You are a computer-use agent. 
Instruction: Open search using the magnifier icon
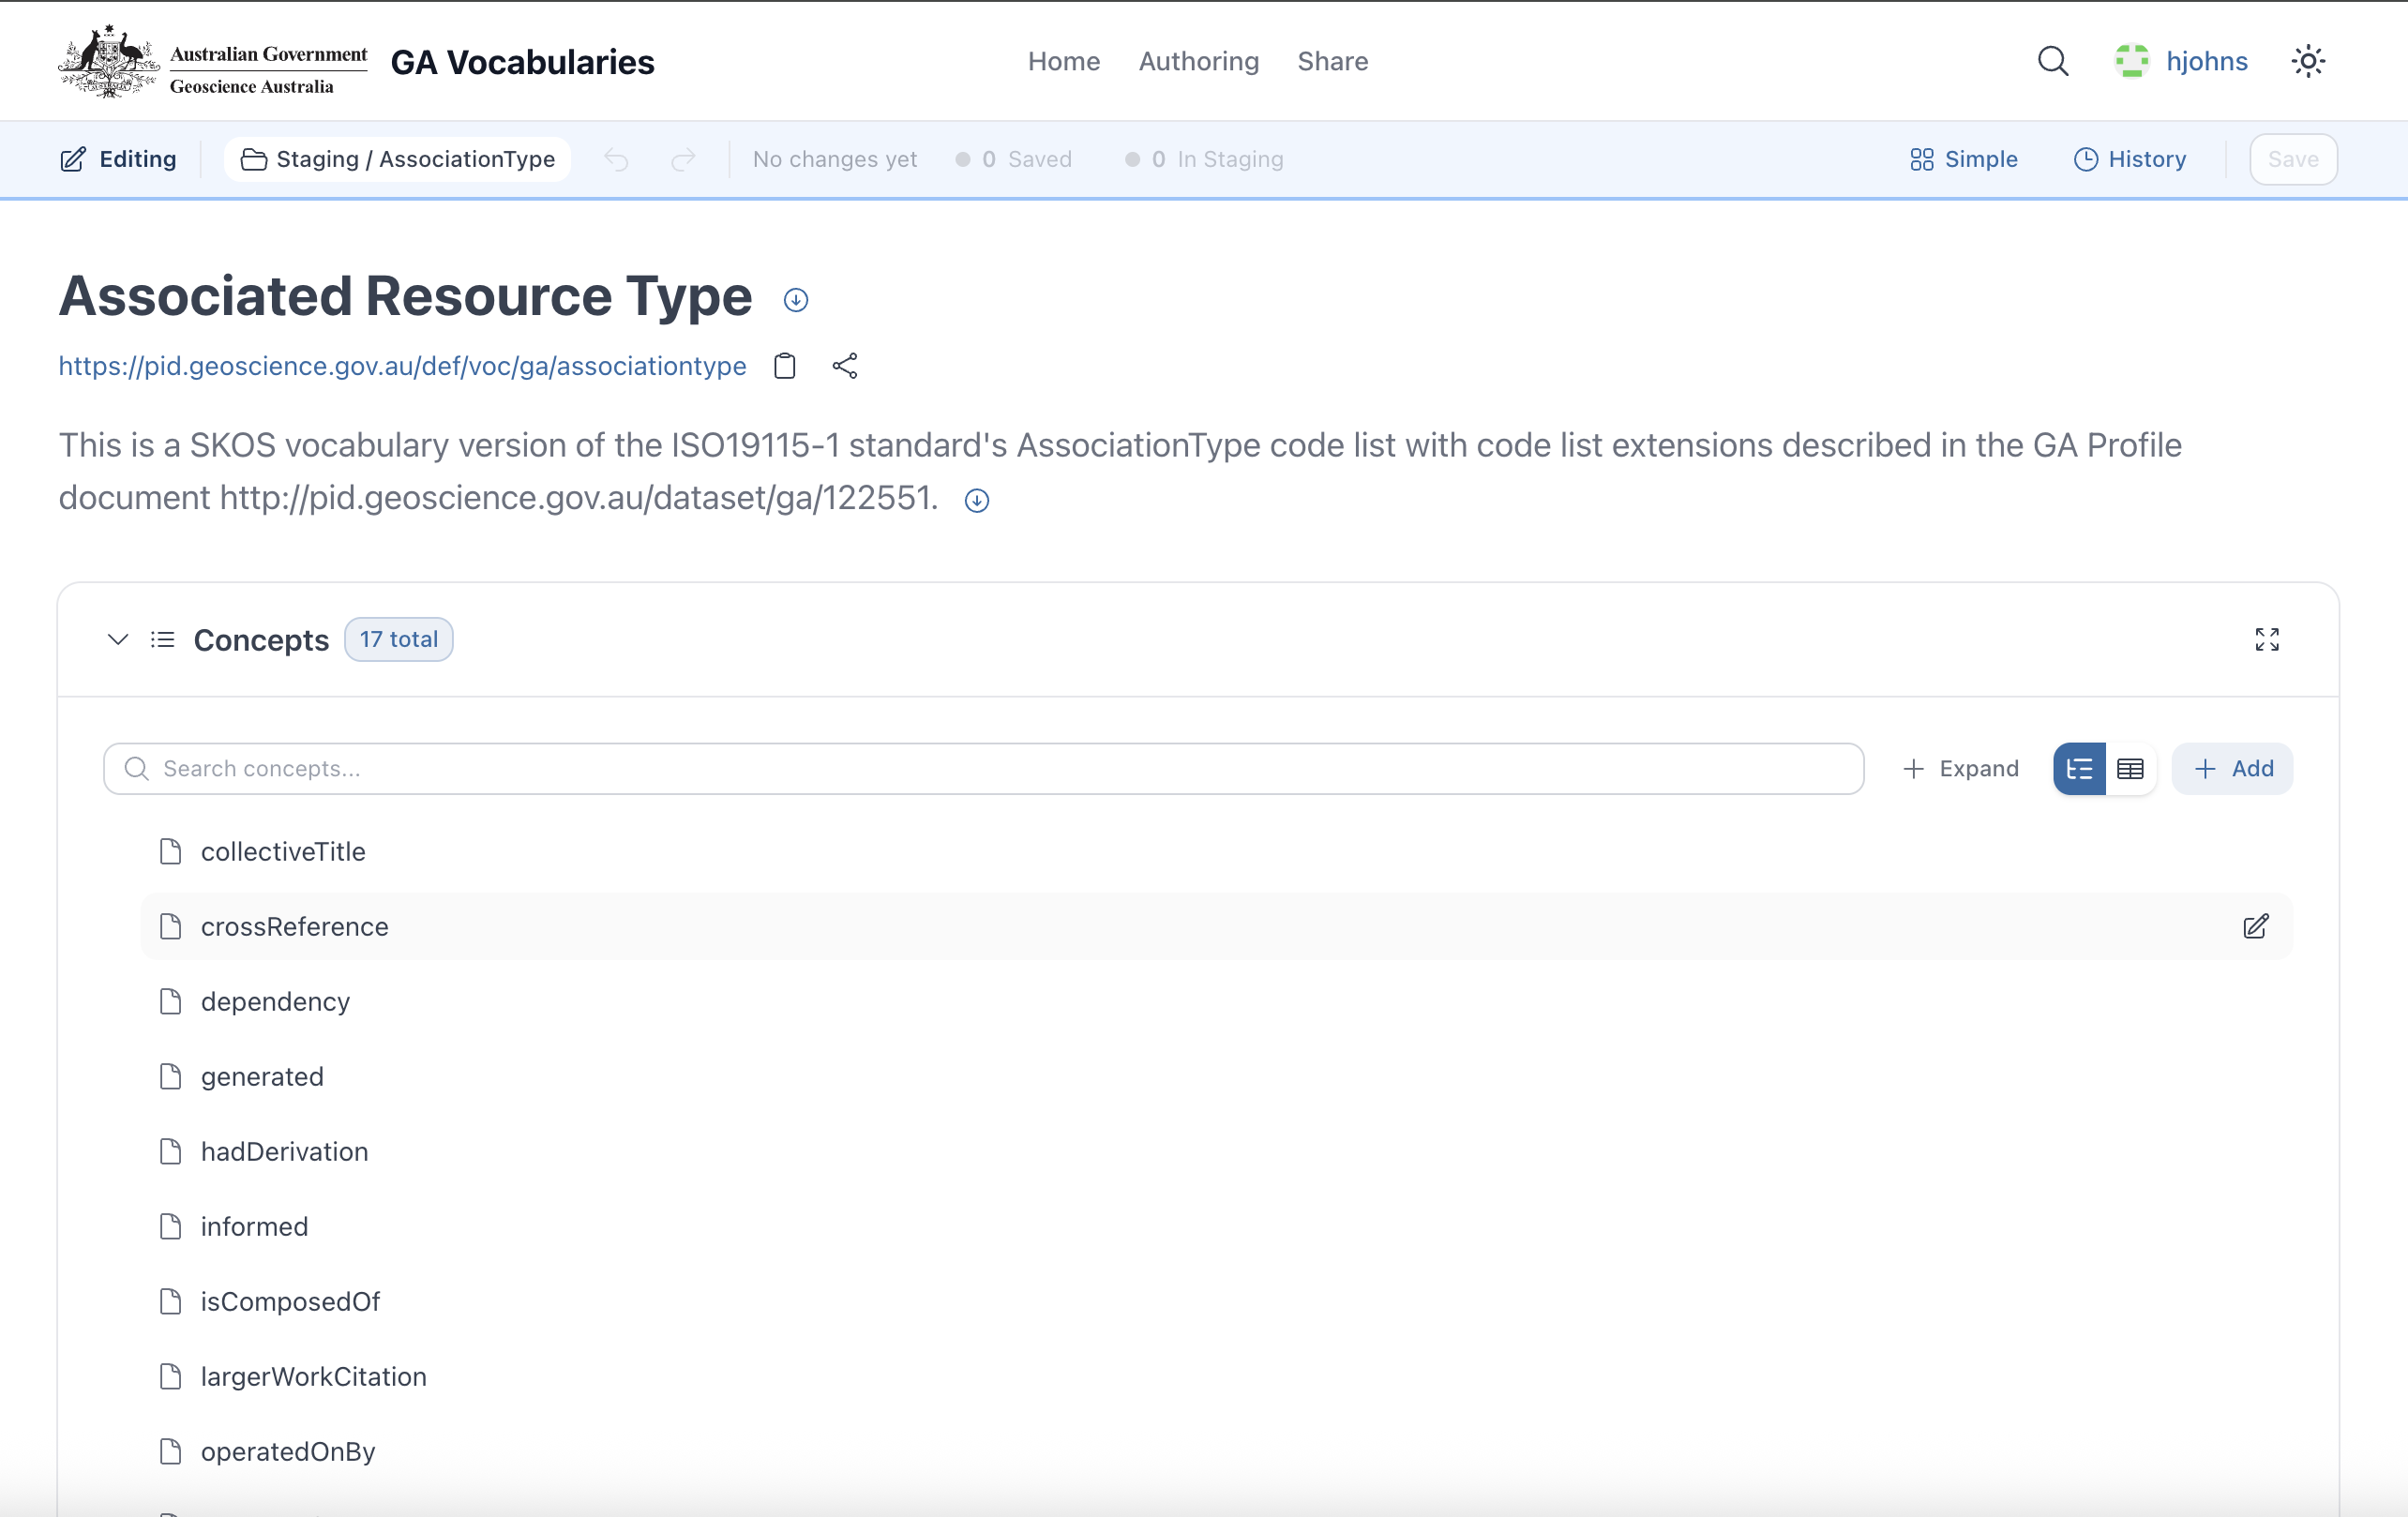tap(2053, 61)
